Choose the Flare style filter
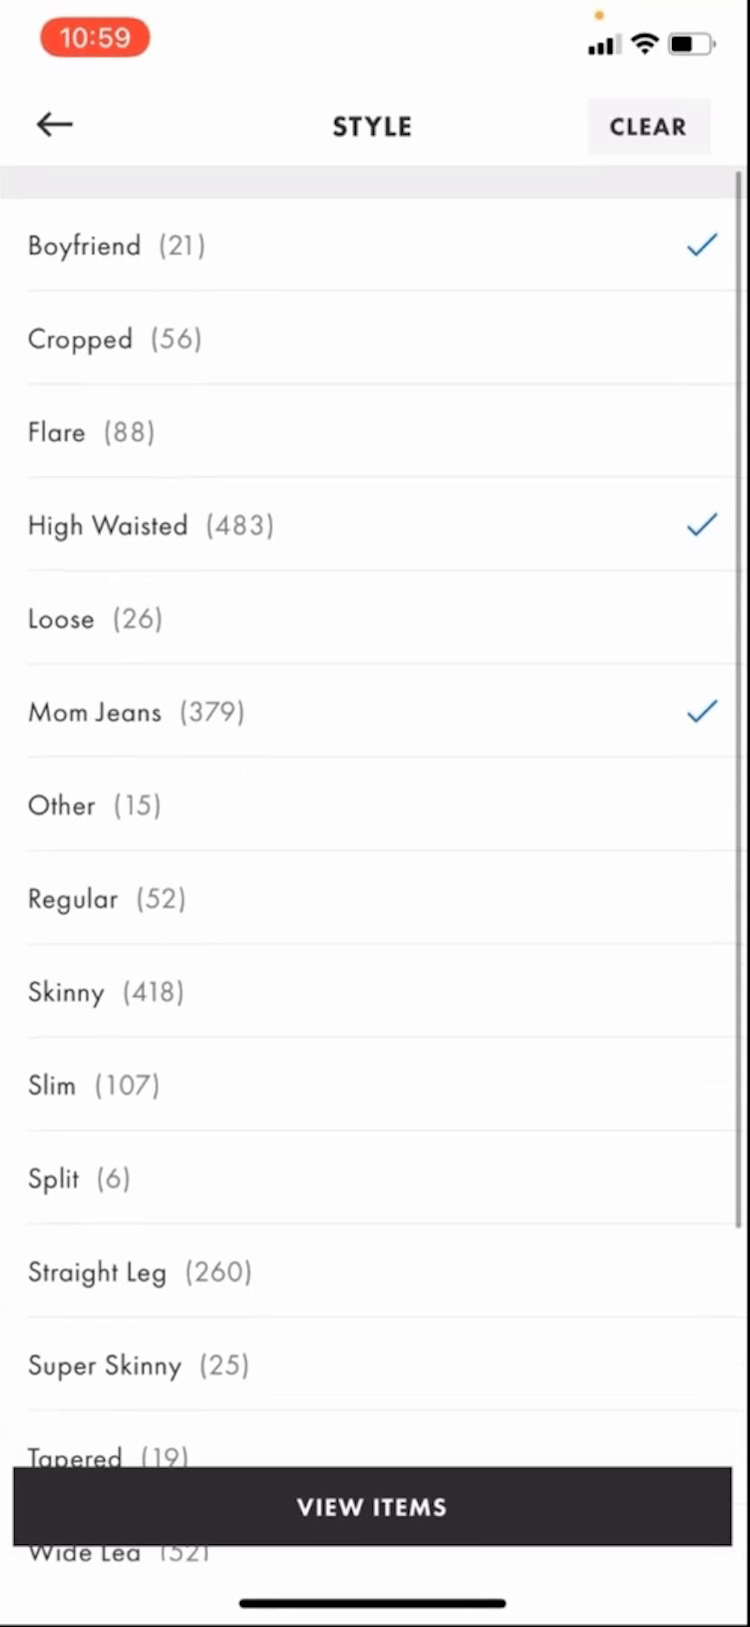 (x=91, y=432)
